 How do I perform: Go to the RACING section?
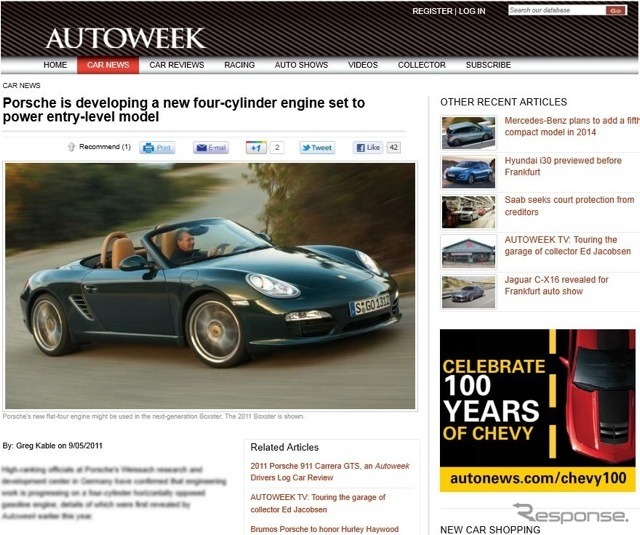tap(240, 65)
